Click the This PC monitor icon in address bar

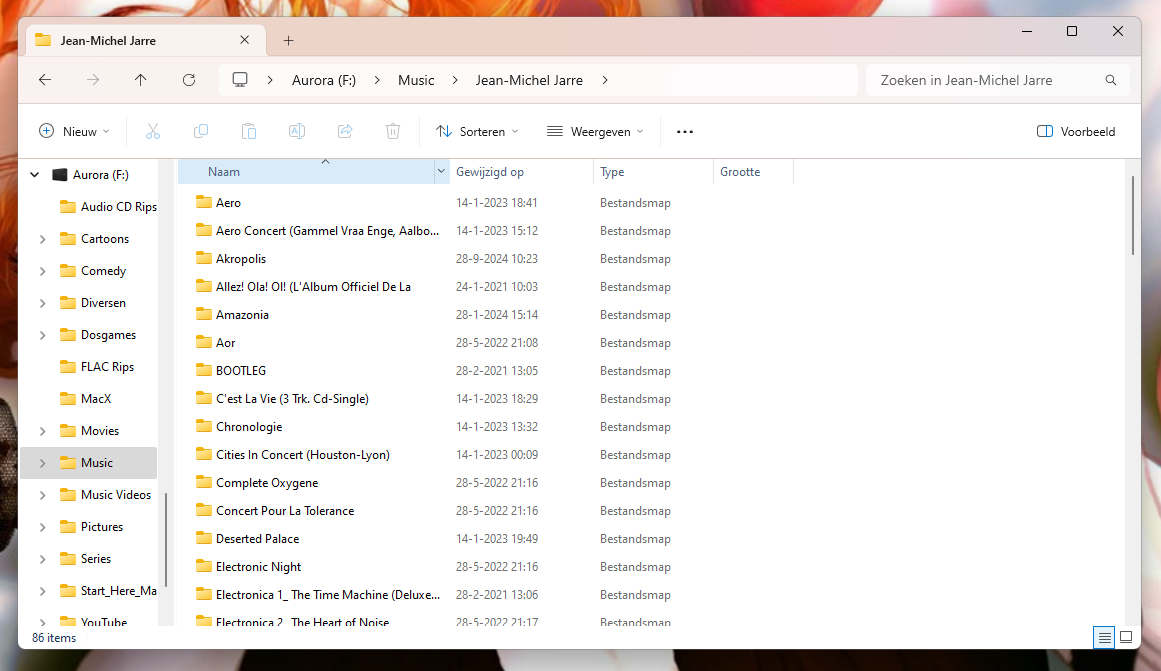(240, 80)
